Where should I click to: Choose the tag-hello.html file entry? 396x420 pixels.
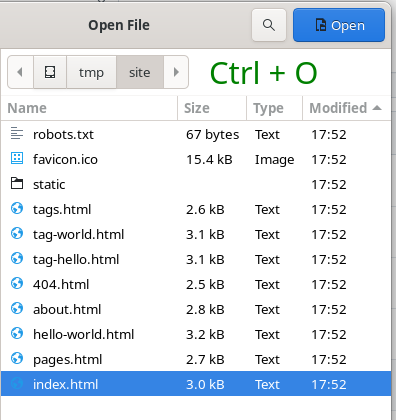pyautogui.click(x=196, y=259)
